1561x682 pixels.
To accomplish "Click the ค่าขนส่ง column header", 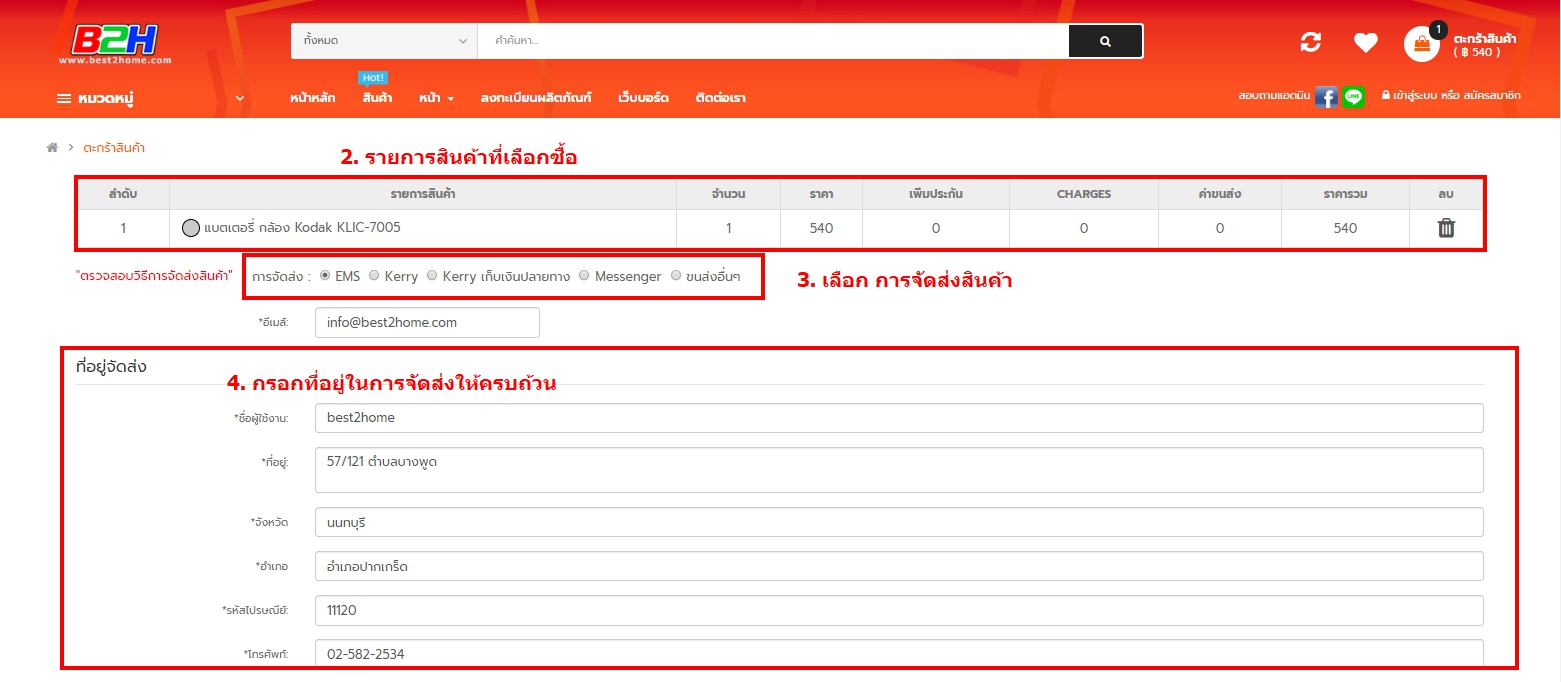I will (x=1220, y=193).
